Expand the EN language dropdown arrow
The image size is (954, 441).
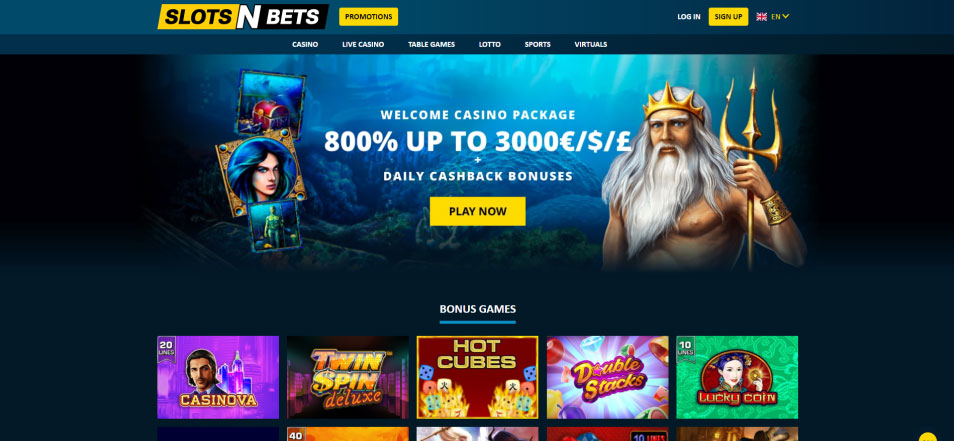785,16
